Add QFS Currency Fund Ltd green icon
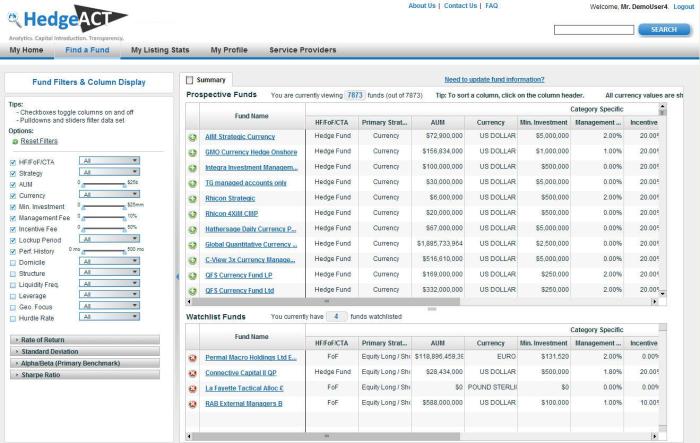The image size is (700, 443). tap(192, 291)
